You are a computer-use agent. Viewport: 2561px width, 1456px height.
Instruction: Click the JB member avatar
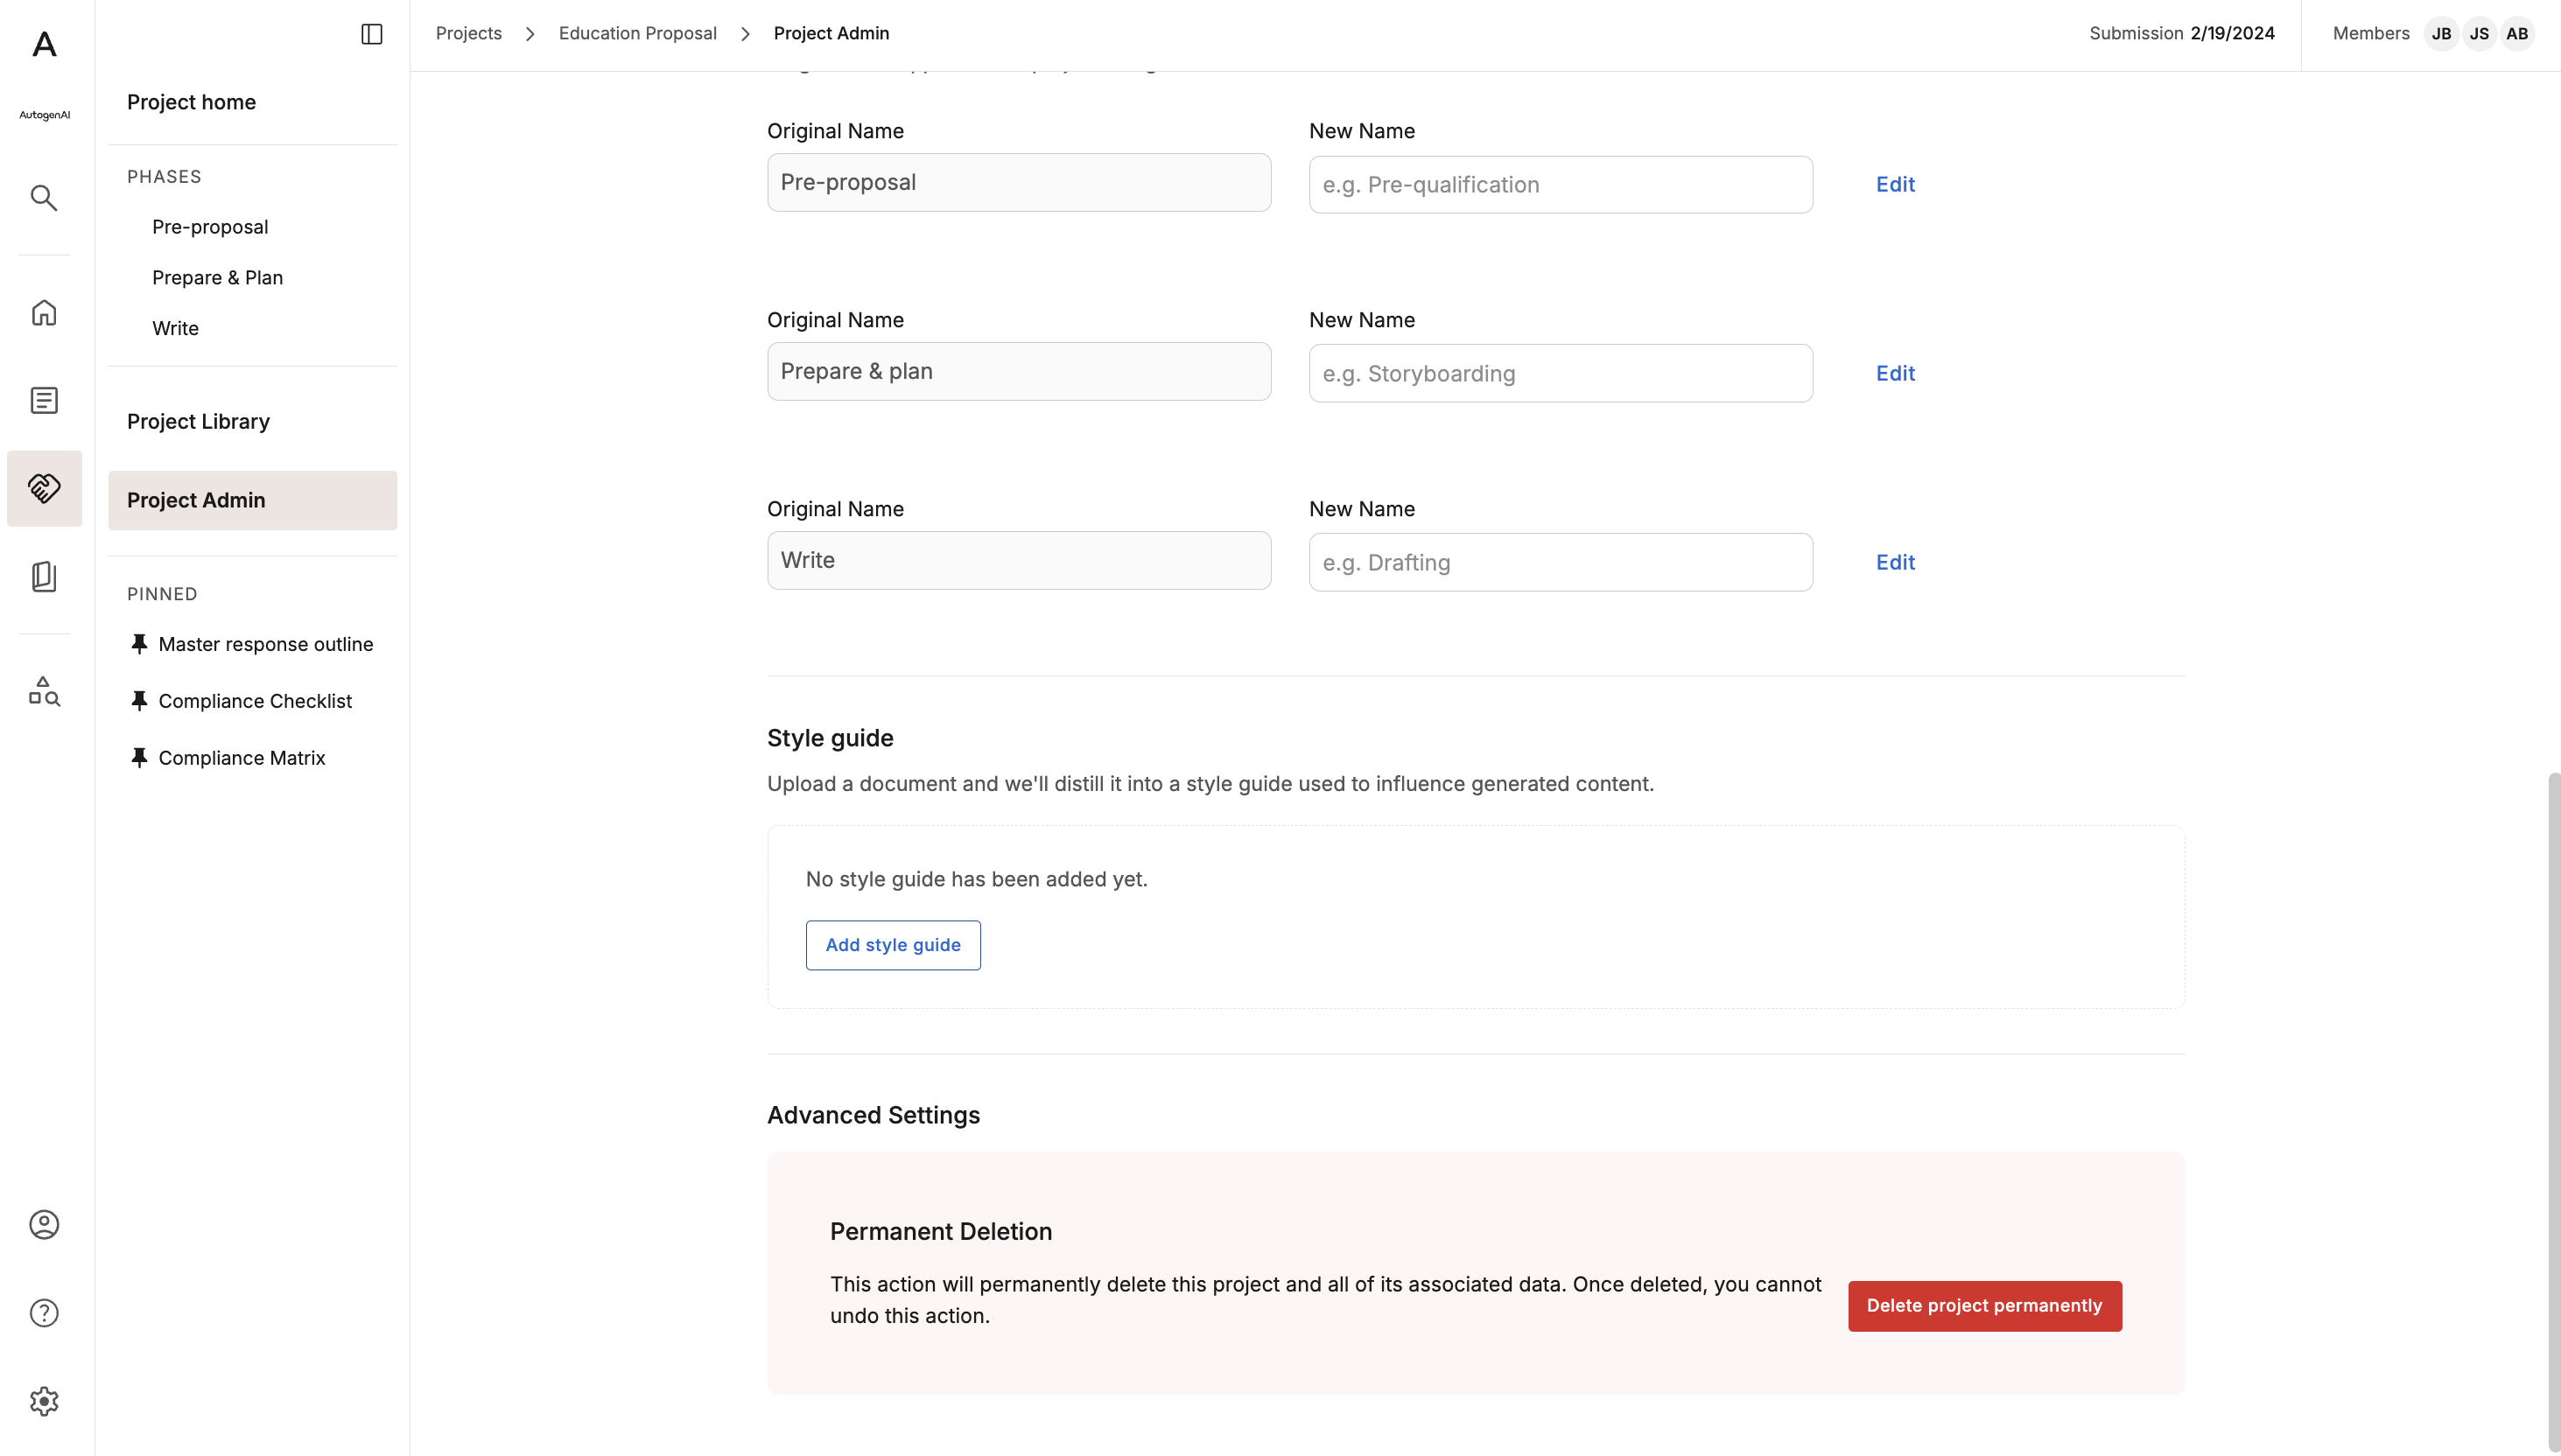[x=2441, y=34]
